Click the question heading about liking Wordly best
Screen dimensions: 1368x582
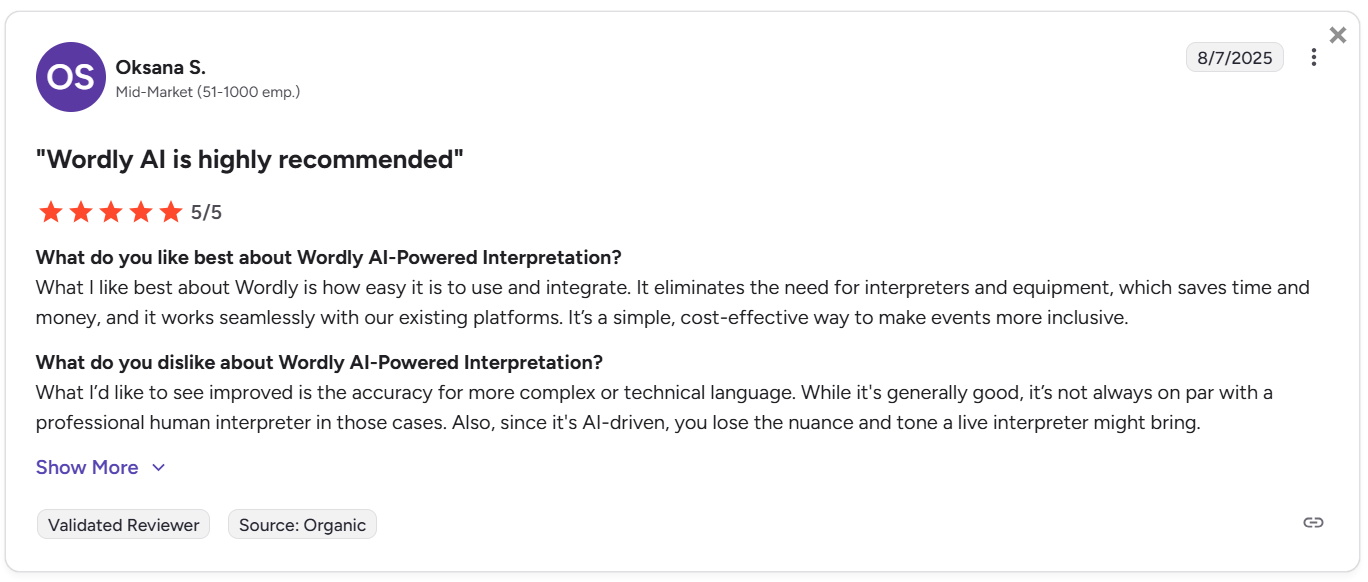point(328,257)
